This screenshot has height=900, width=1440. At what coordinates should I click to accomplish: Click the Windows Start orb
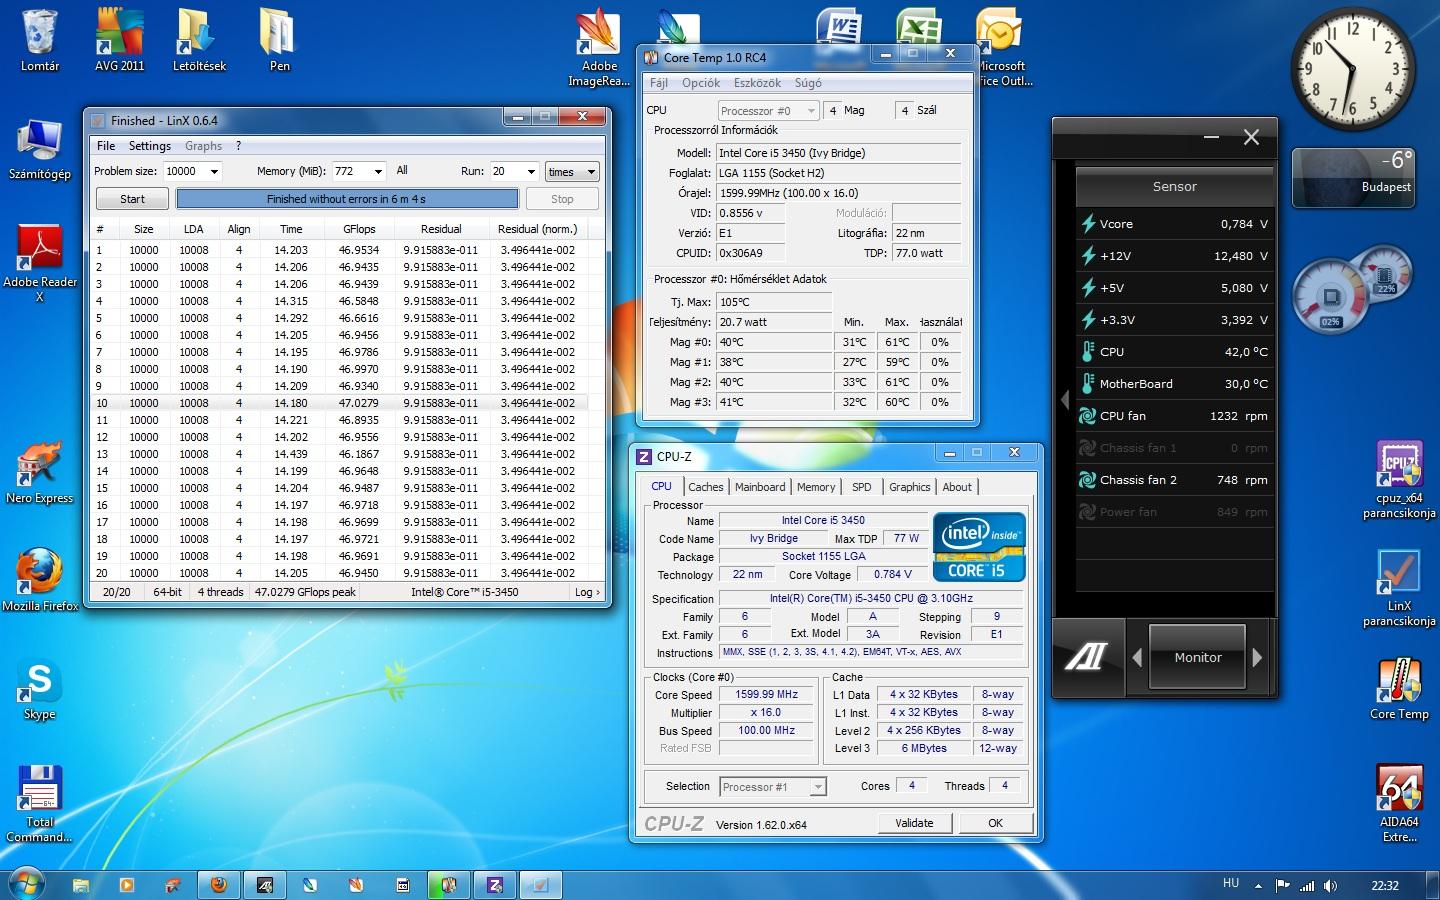tap(26, 885)
